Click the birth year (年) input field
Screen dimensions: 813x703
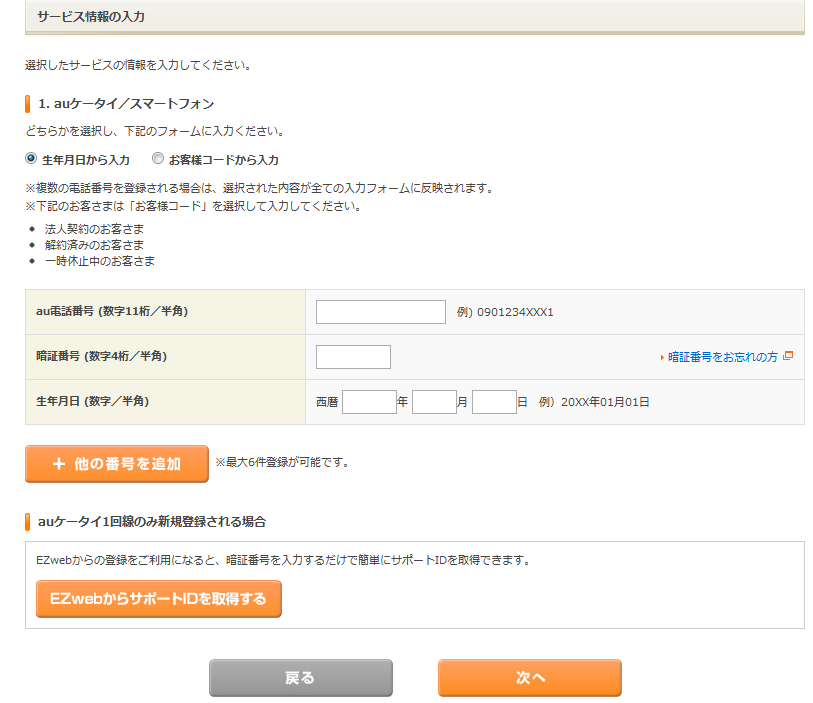coord(369,402)
